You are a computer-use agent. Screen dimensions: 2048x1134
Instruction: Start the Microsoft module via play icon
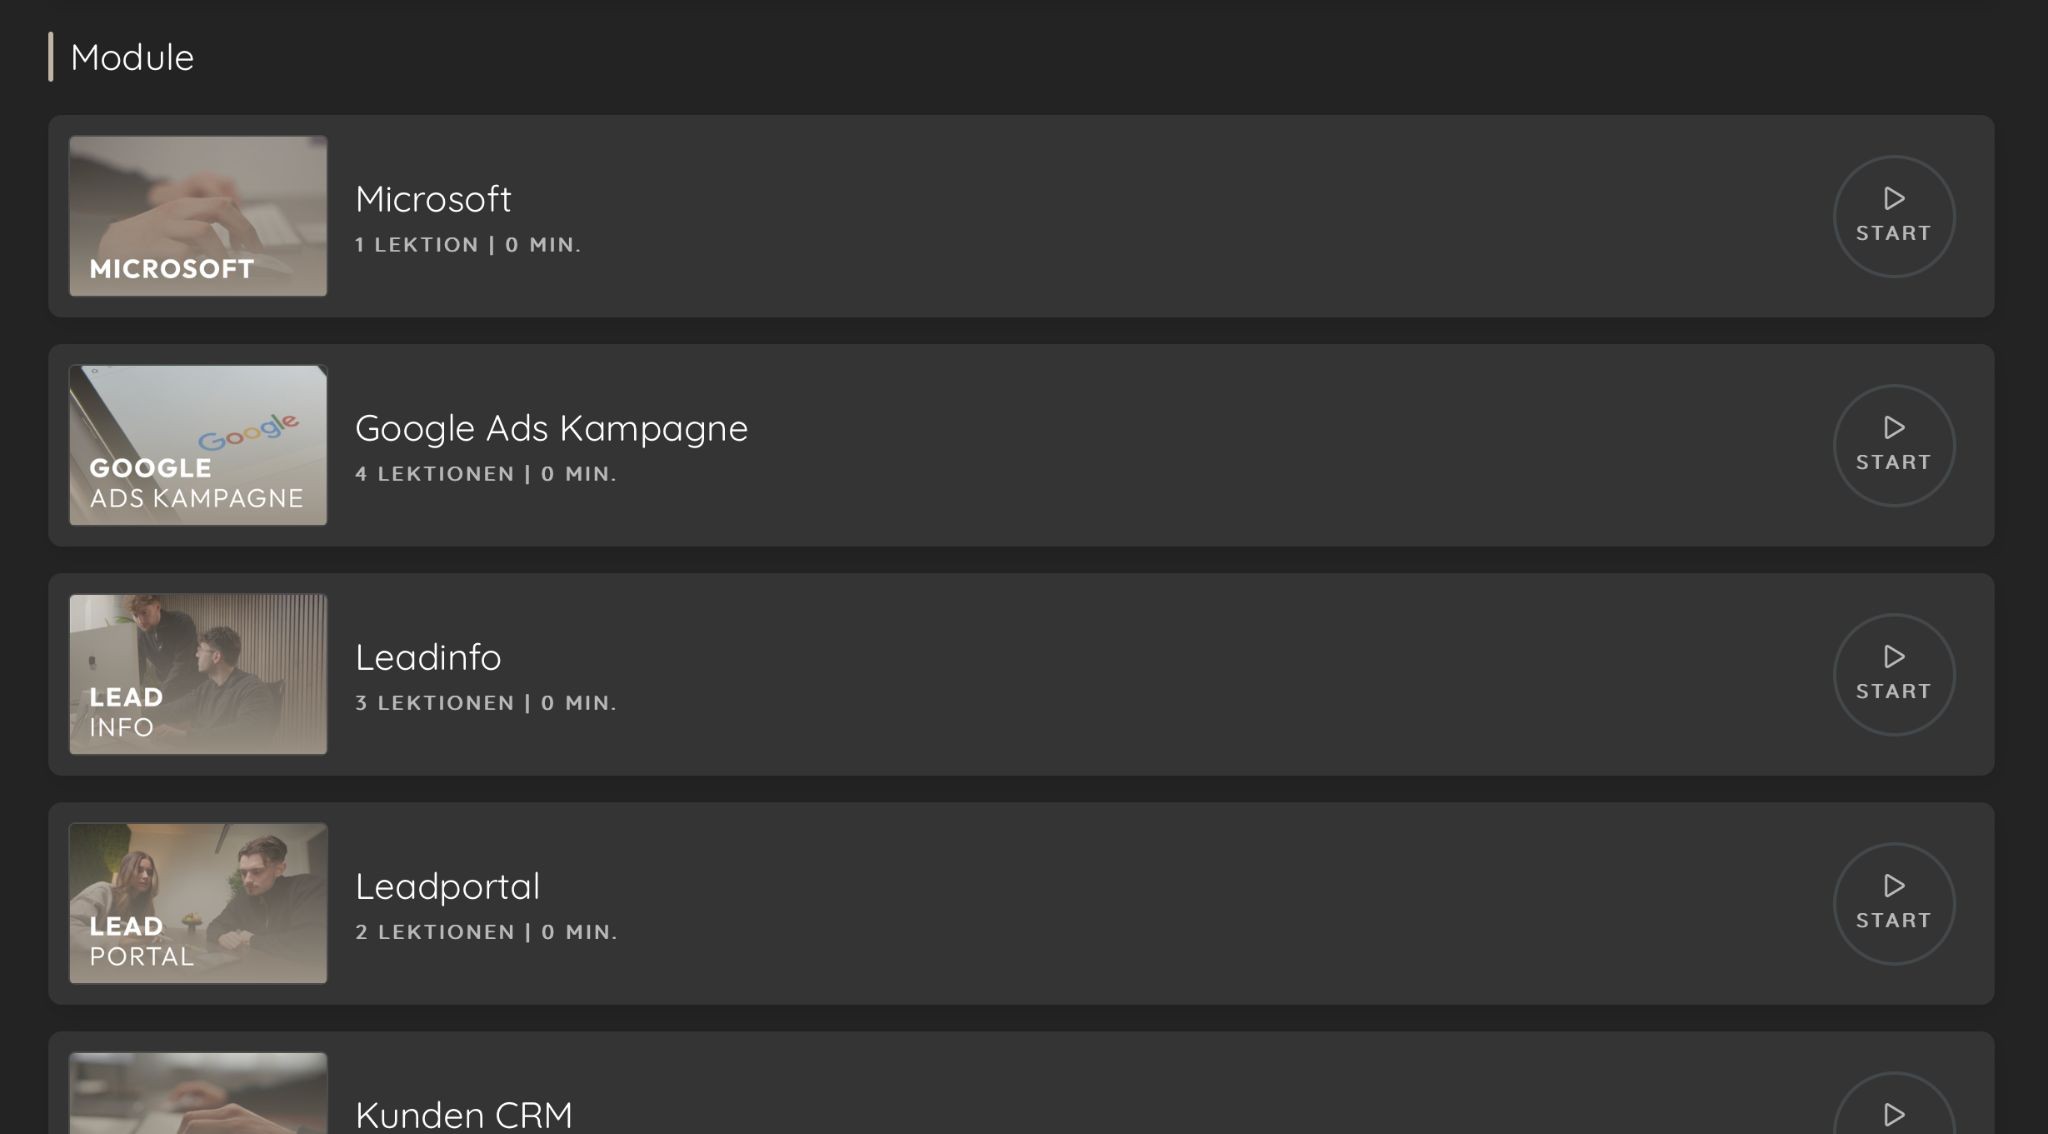point(1894,198)
